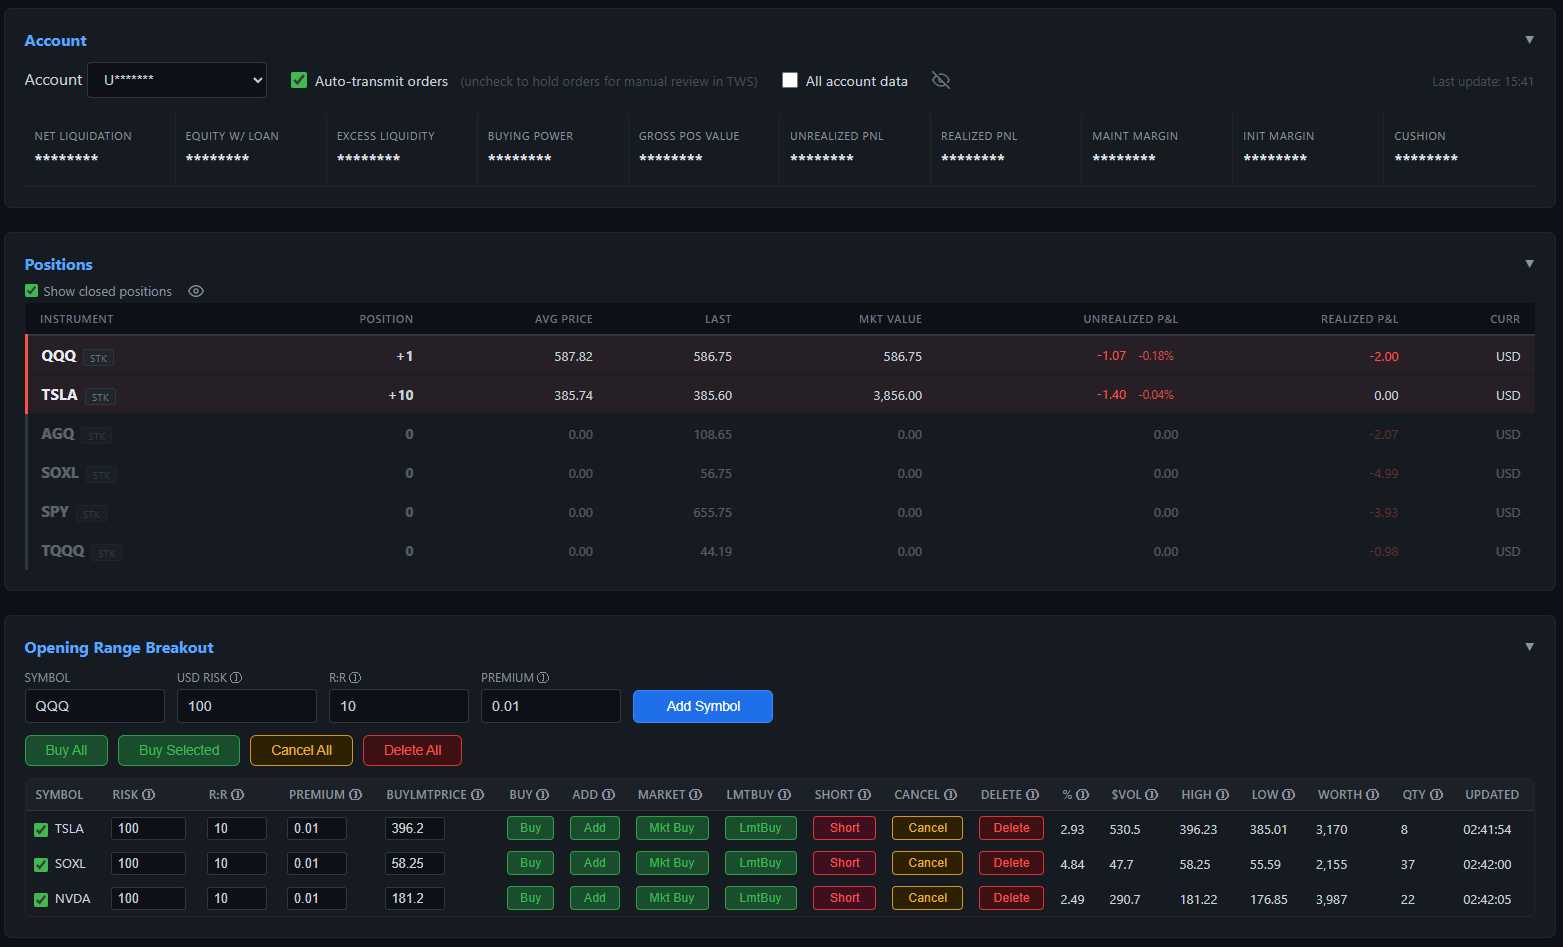Click info icon in SHORT column header

point(864,795)
